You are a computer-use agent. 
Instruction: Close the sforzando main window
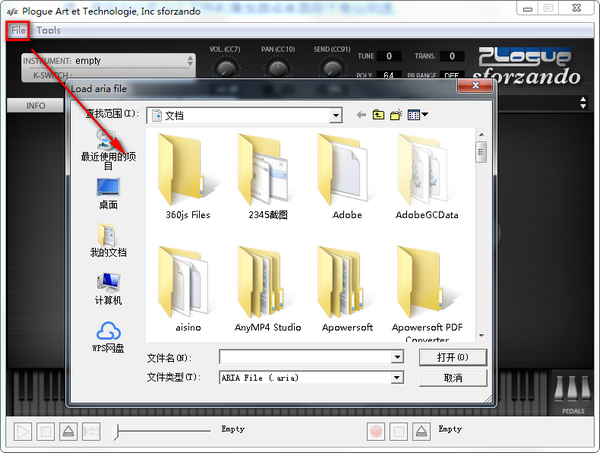[577, 8]
